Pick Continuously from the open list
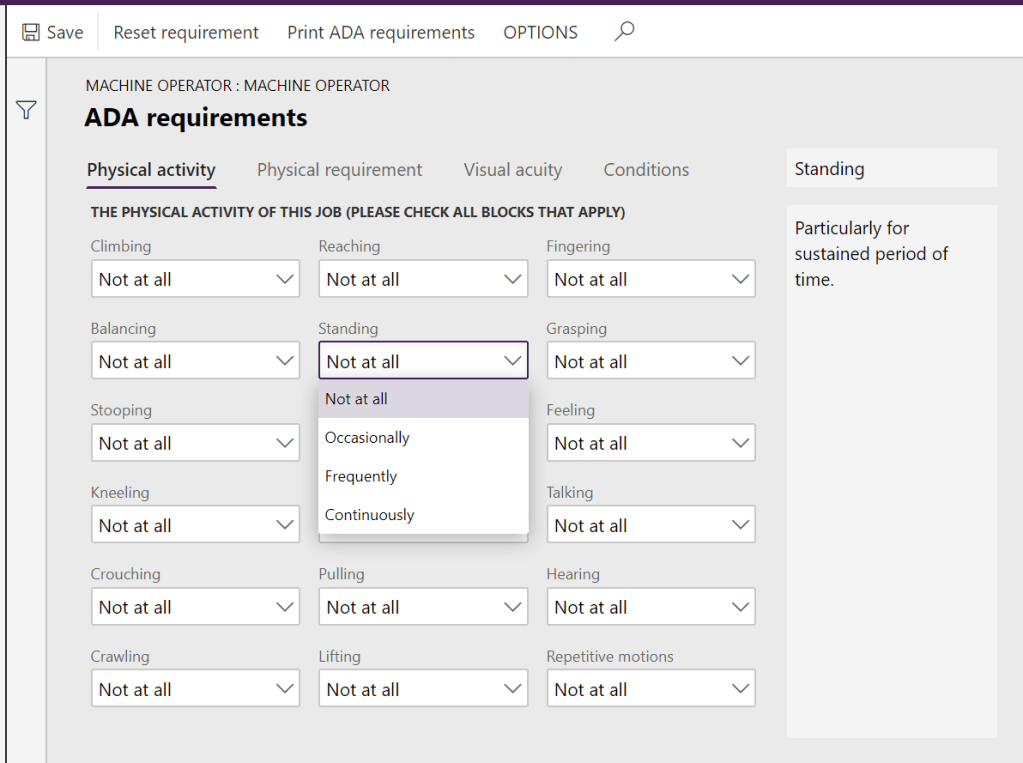Screen dimensions: 1023x763 [x=369, y=516]
